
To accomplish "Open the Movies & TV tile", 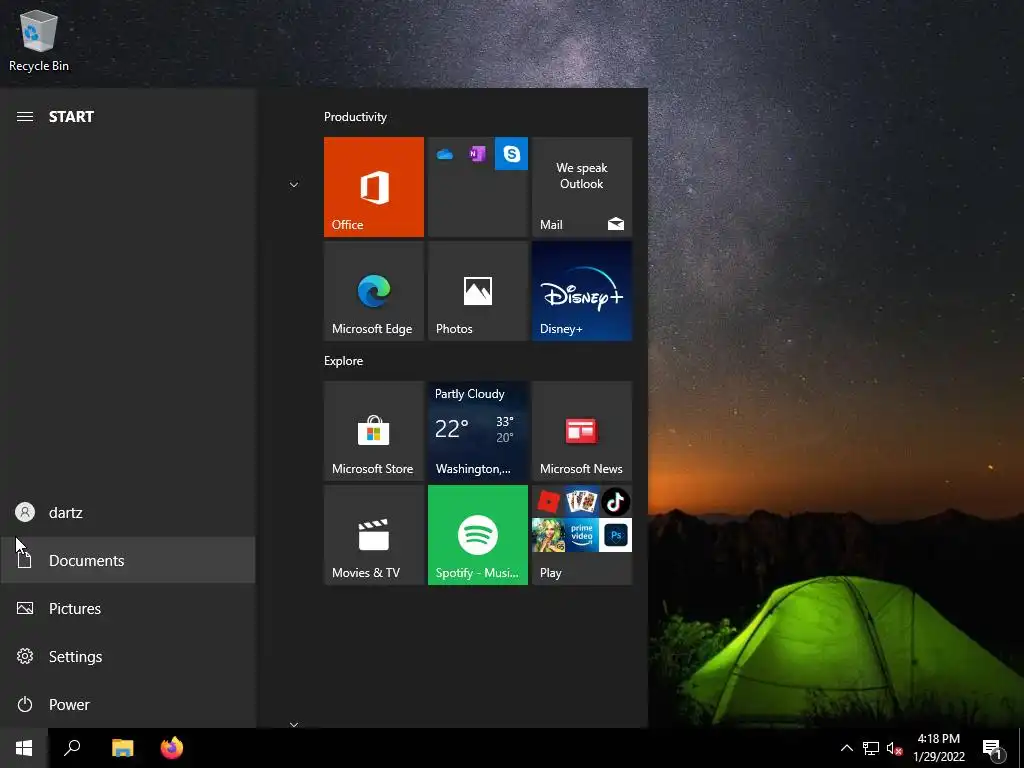I will click(x=374, y=535).
